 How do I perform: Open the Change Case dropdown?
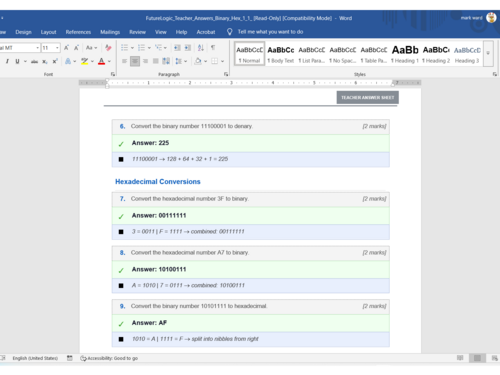(x=91, y=48)
